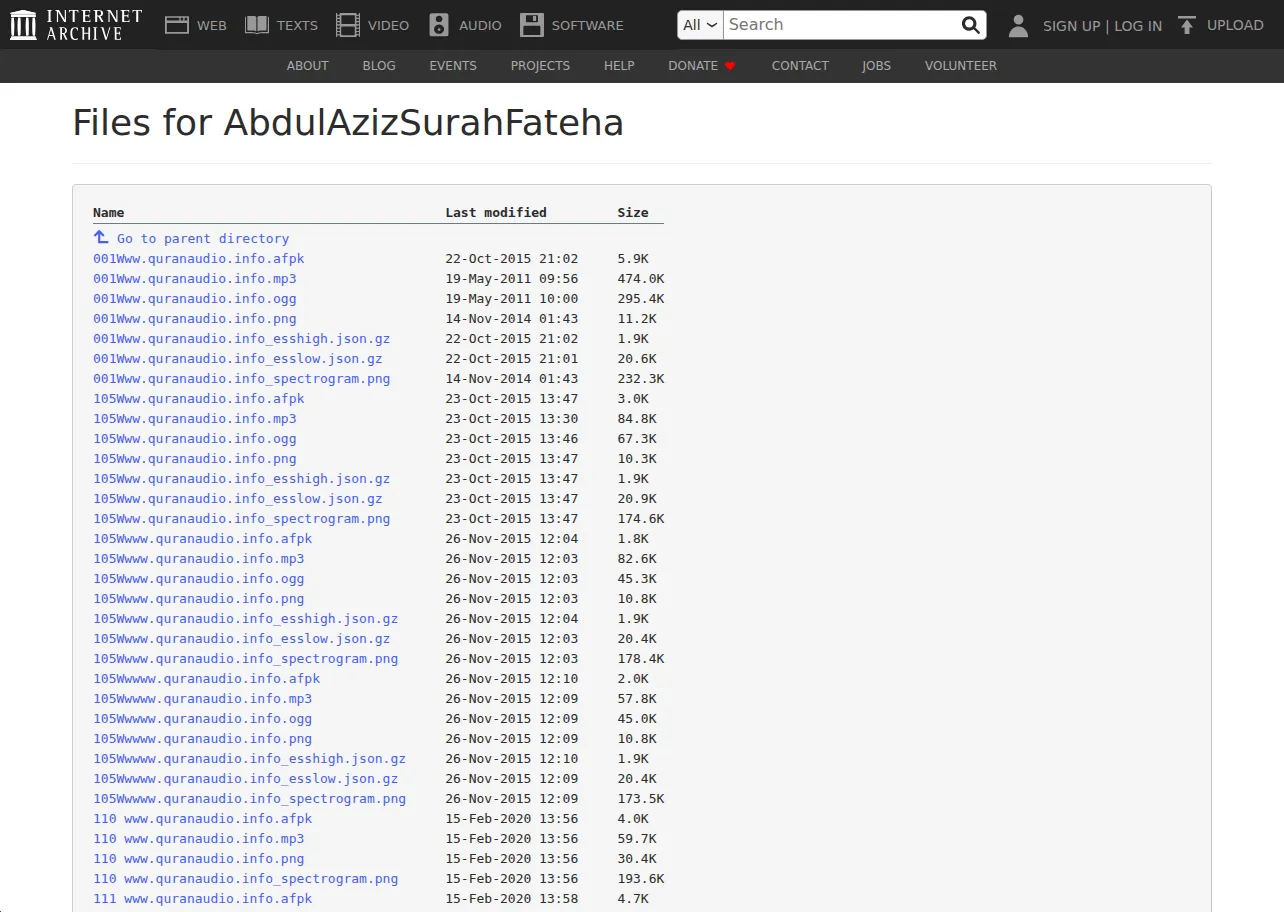Click the LOG IN link
The height and width of the screenshot is (912, 1284).
click(1138, 26)
